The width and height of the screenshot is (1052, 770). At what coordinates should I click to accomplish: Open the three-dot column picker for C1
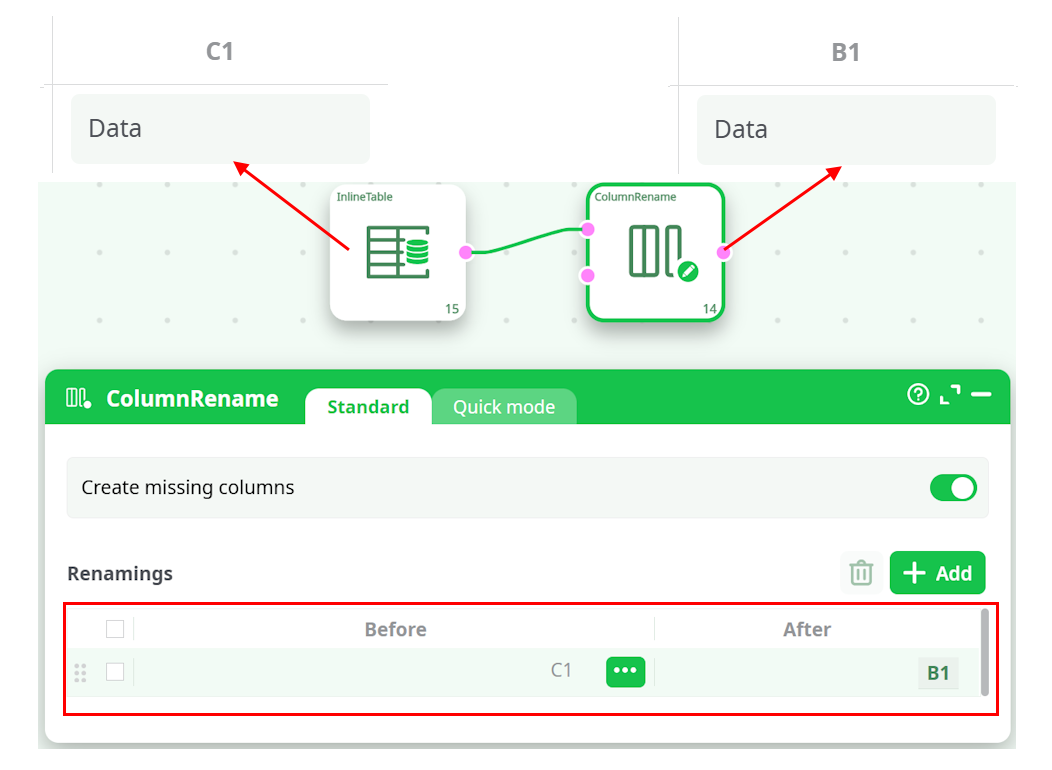625,671
